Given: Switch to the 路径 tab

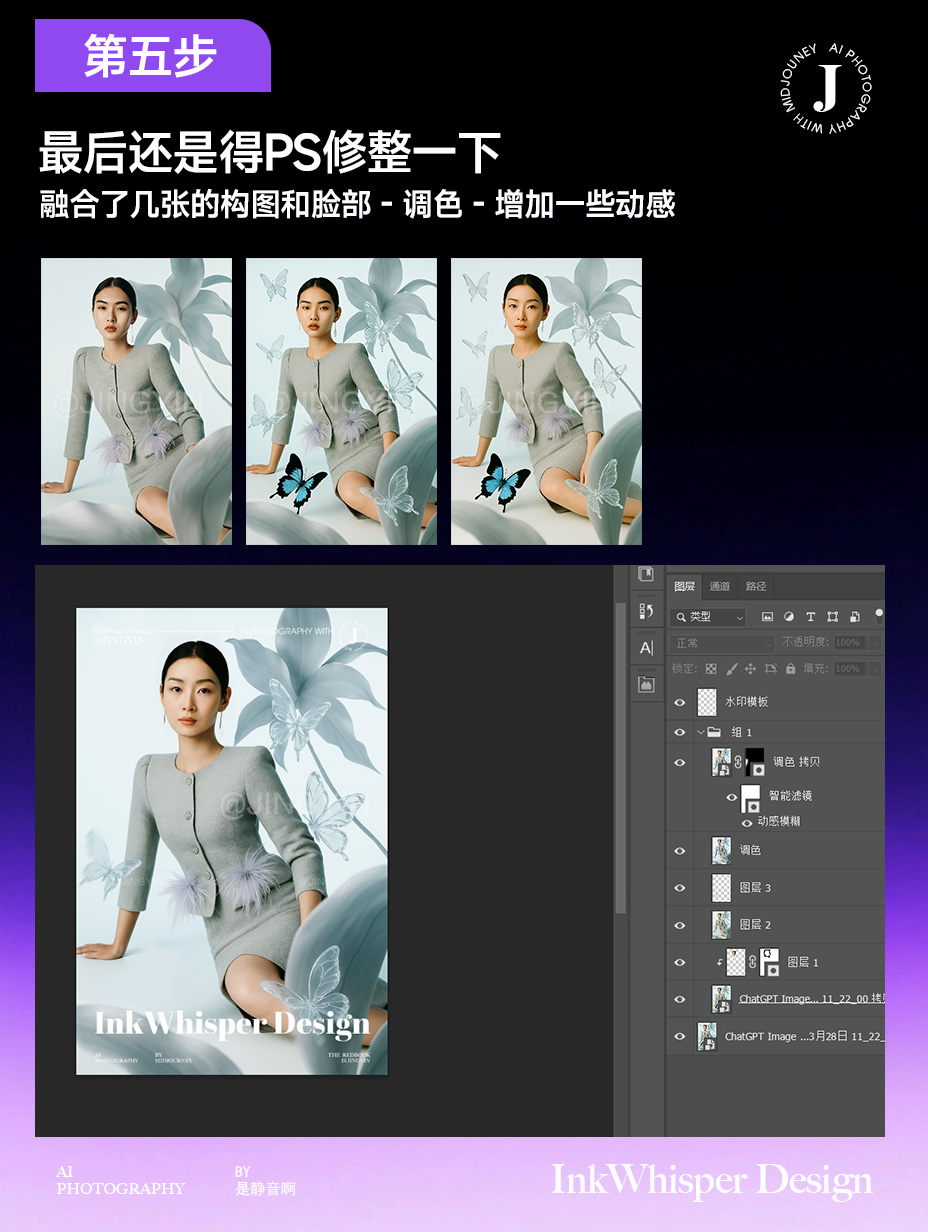Looking at the screenshot, I should tap(755, 586).
